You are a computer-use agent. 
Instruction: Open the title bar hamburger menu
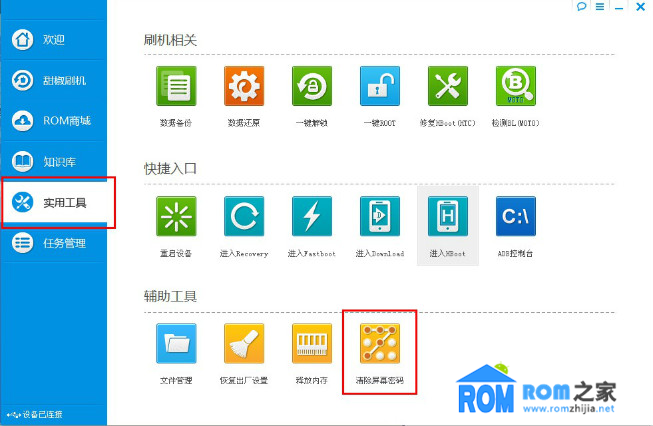point(600,6)
